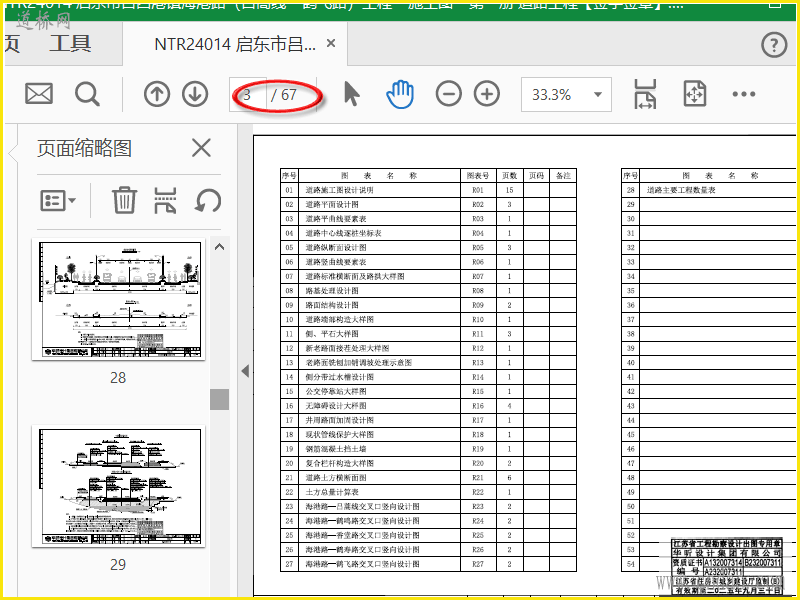Viewport: 800px width, 600px height.
Task: Click row 道路平曲线要素表
Action: [x=429, y=218]
